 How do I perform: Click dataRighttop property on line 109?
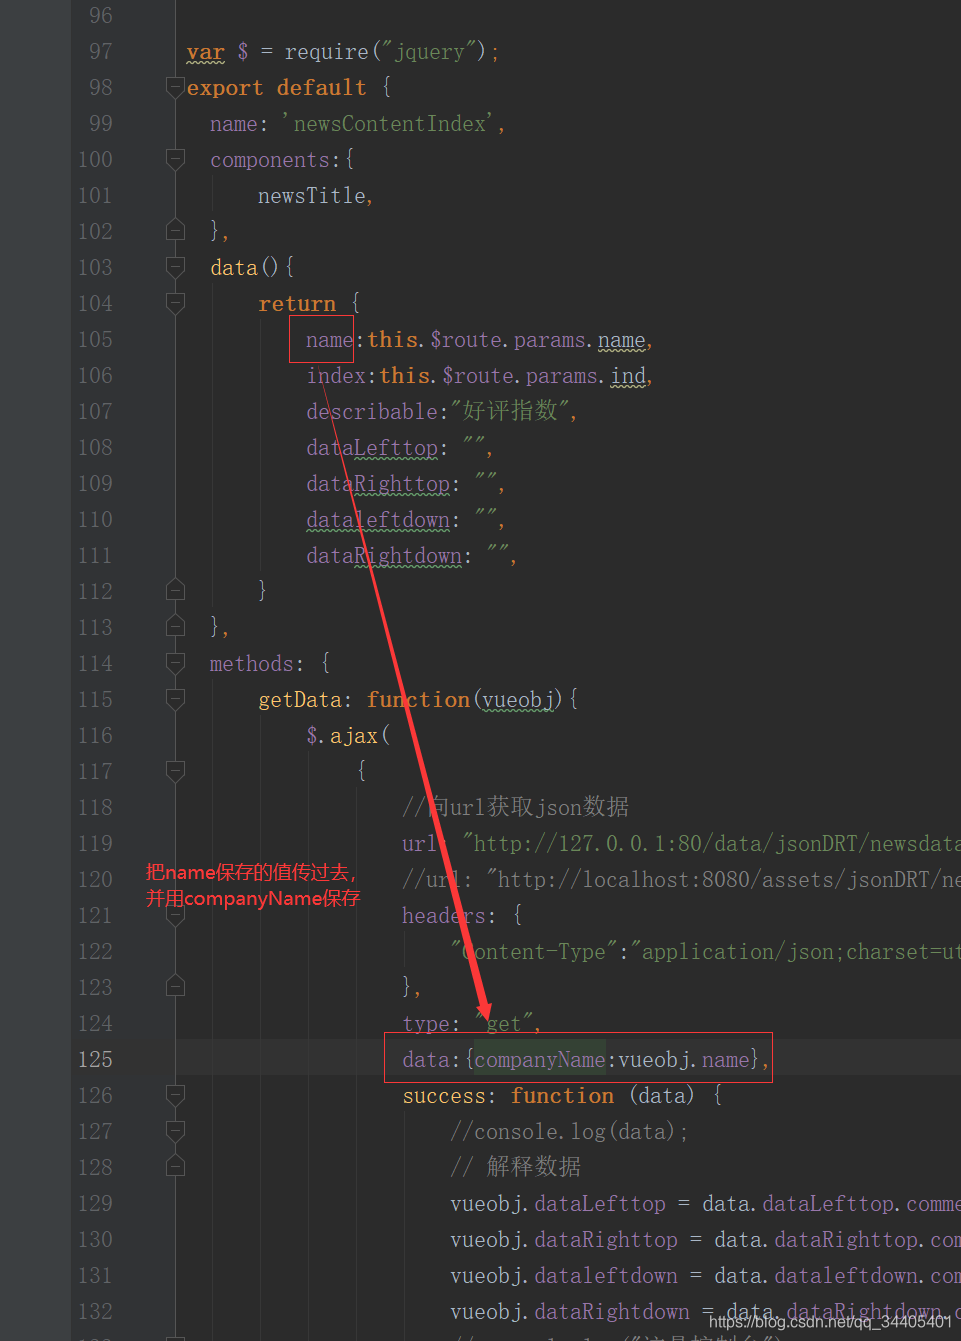click(378, 484)
